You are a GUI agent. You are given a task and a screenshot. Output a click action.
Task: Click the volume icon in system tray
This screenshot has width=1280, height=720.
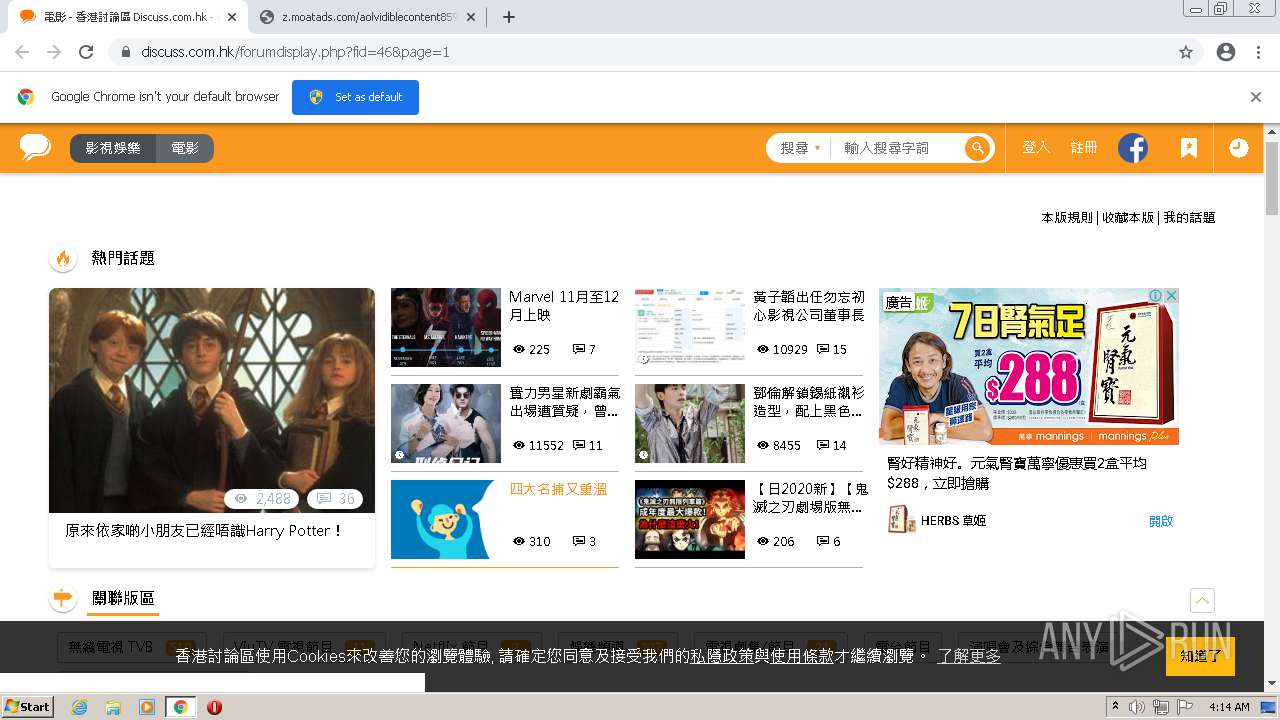1137,707
